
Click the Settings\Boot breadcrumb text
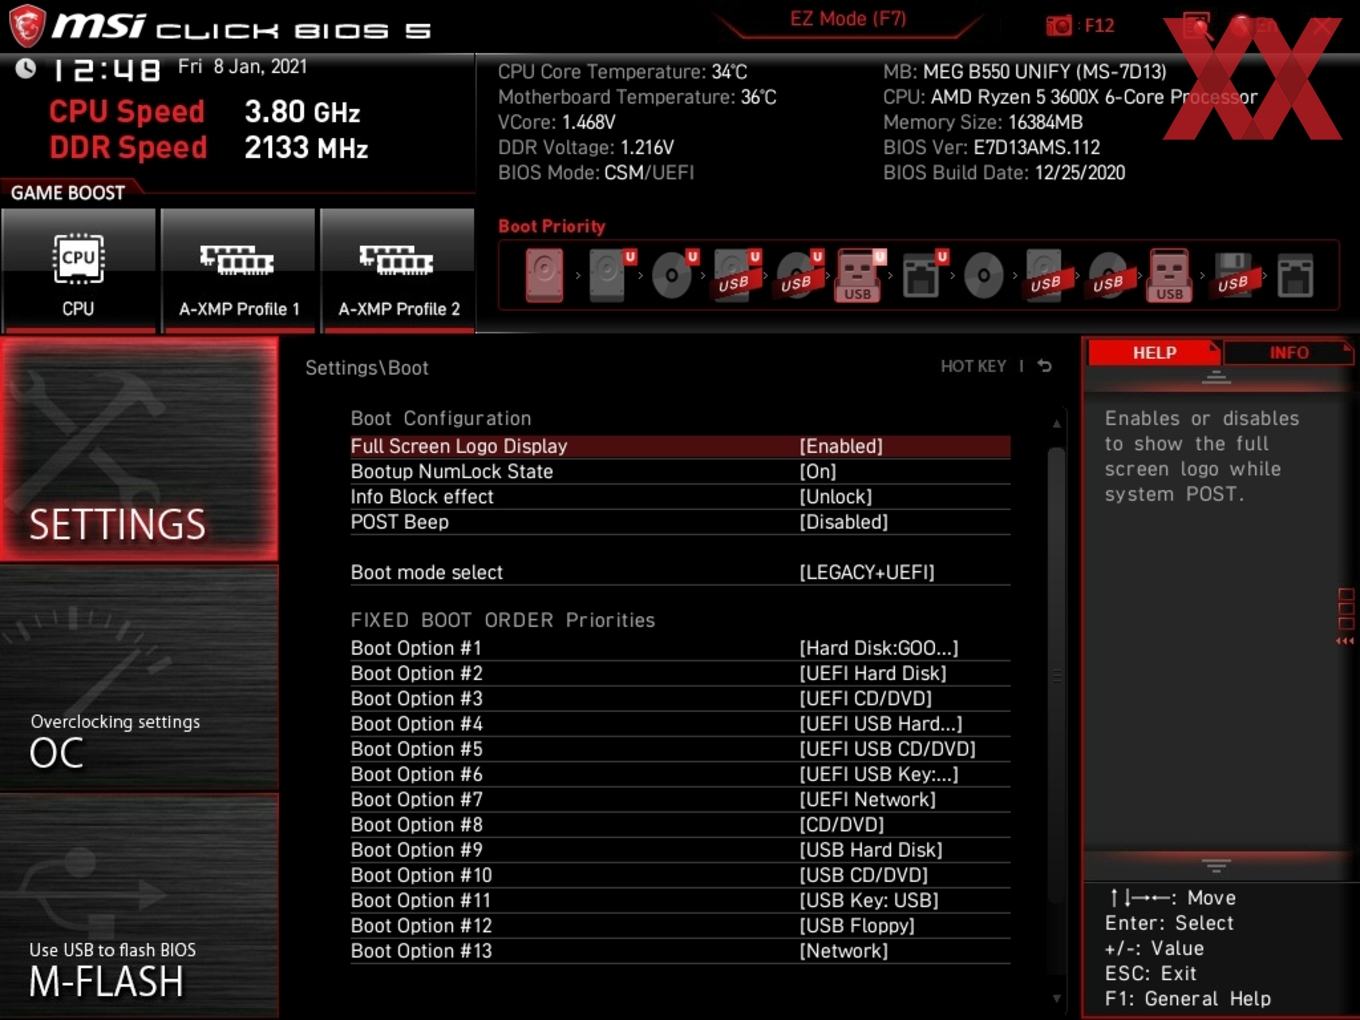pyautogui.click(x=367, y=368)
